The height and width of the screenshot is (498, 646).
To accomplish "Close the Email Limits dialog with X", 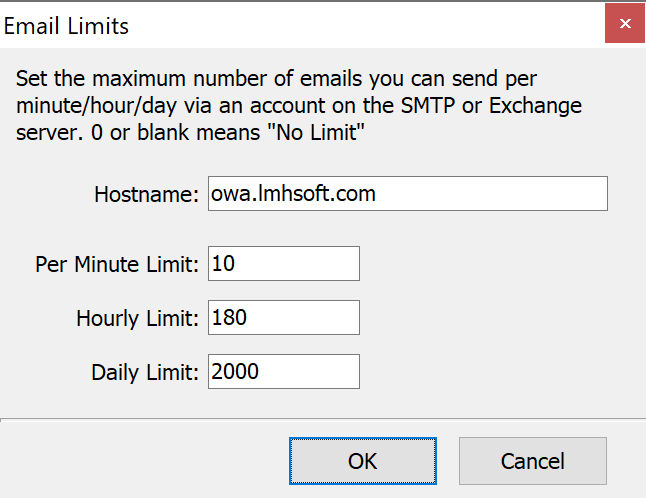I will [x=625, y=23].
